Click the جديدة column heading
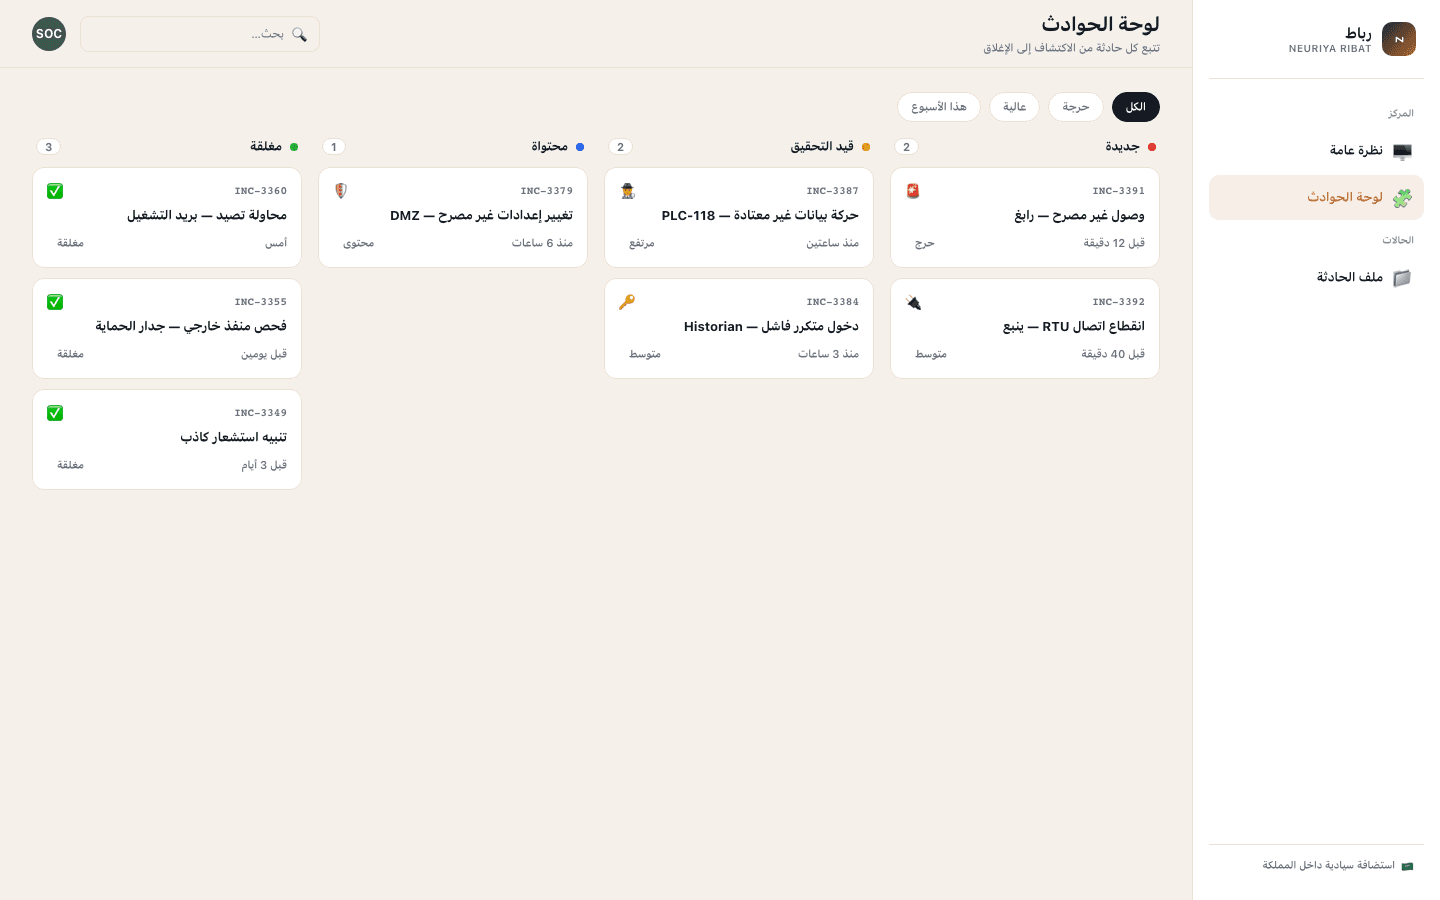Image resolution: width=1440 pixels, height=900 pixels. [x=1122, y=147]
